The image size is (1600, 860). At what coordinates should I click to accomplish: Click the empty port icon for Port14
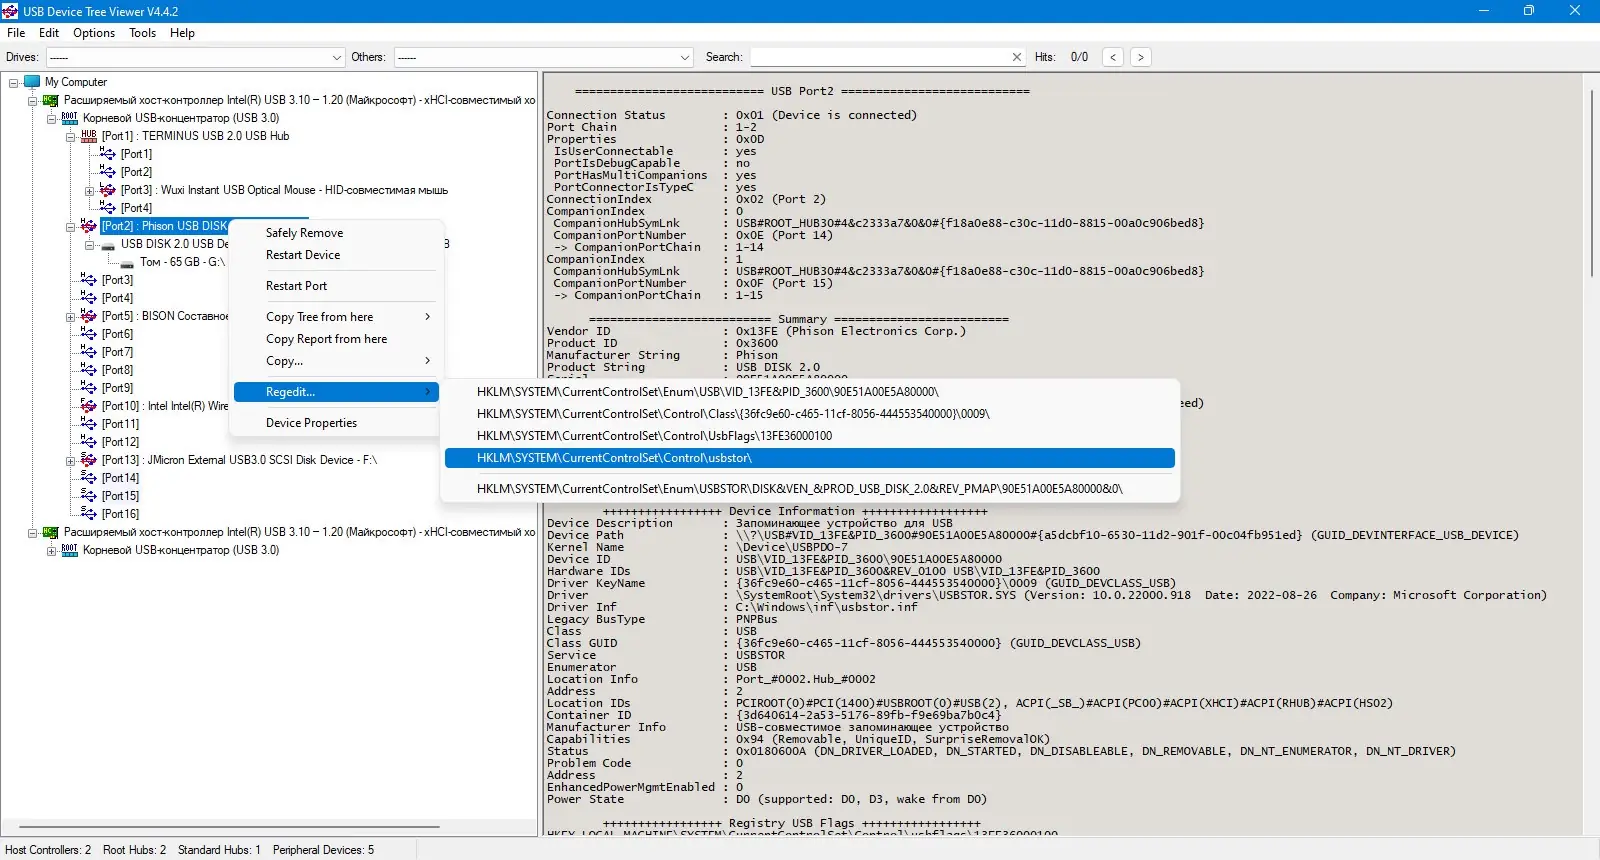coord(89,478)
